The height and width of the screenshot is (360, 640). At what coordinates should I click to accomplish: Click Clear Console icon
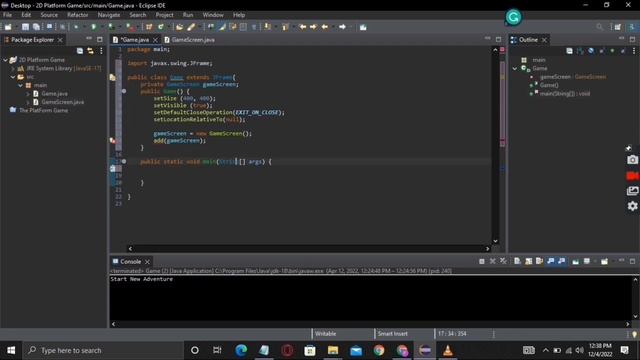(x=517, y=261)
